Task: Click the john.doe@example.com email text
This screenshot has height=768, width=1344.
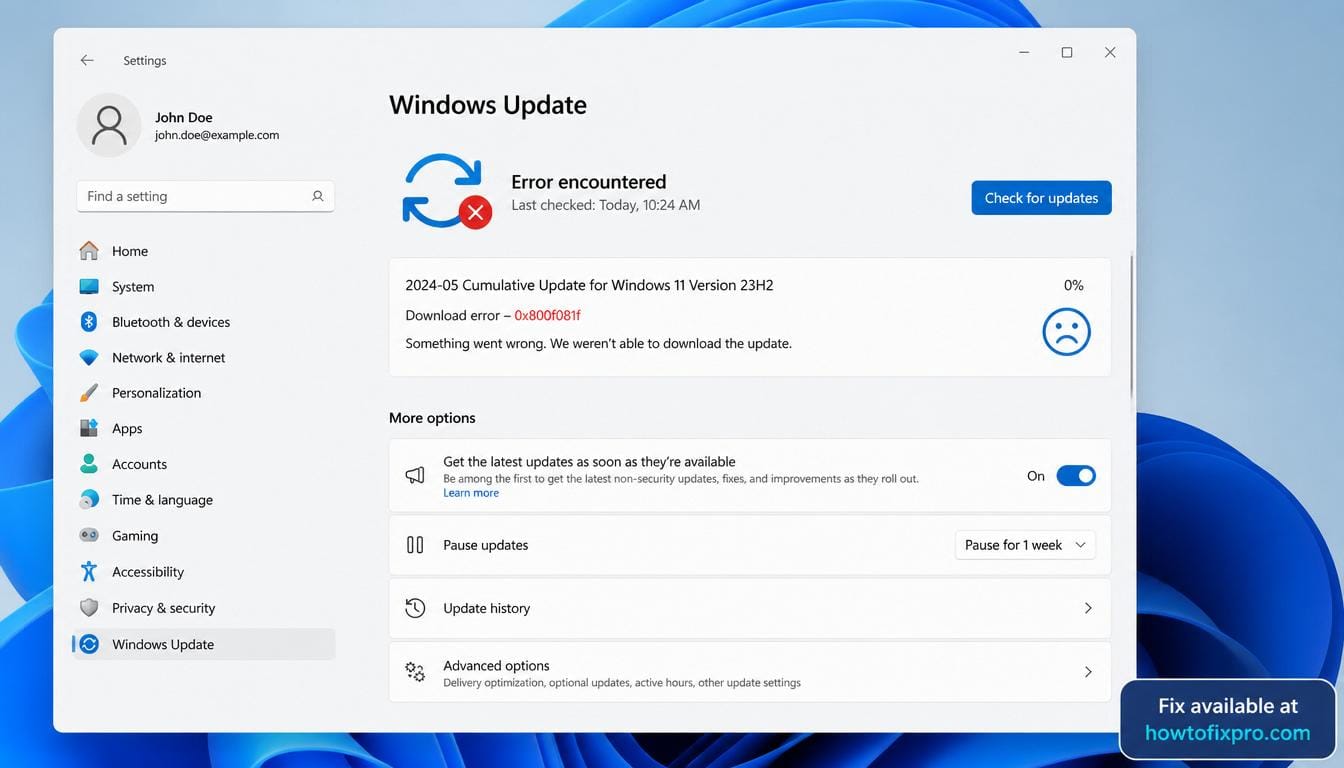Action: tap(217, 135)
